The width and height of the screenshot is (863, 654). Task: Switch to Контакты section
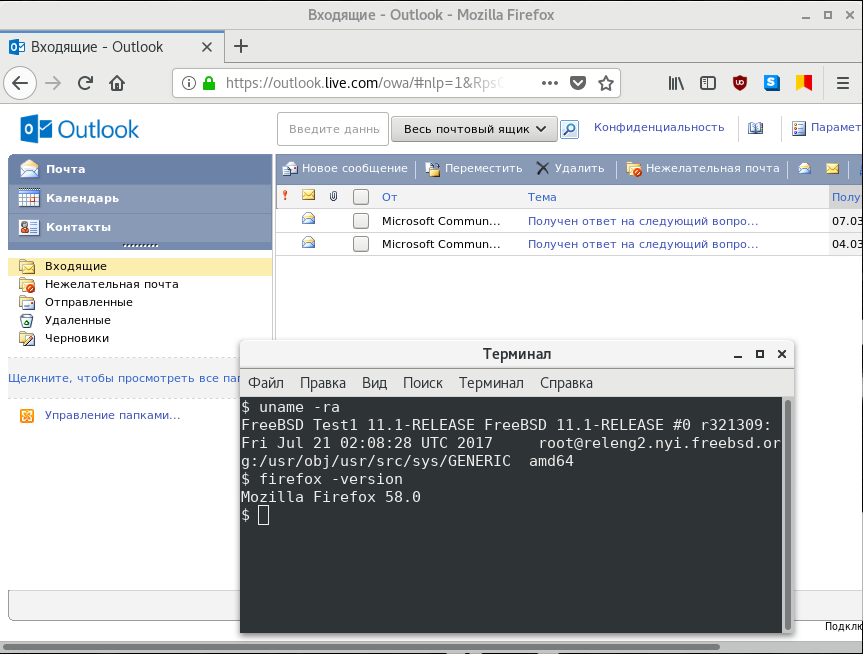coord(140,227)
